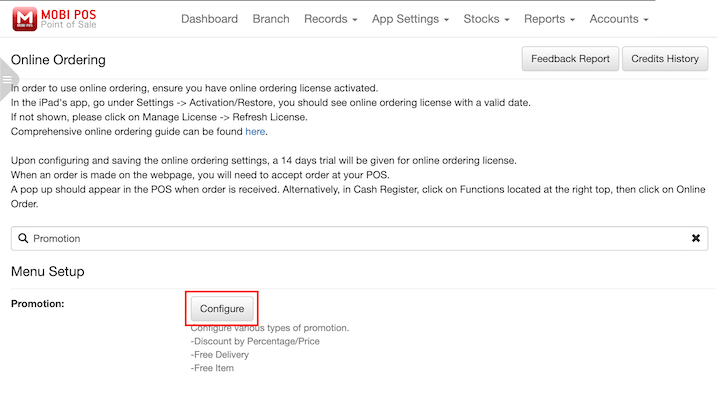Click the 'Promotion:' label
This screenshot has width=717, height=398.
[37, 304]
